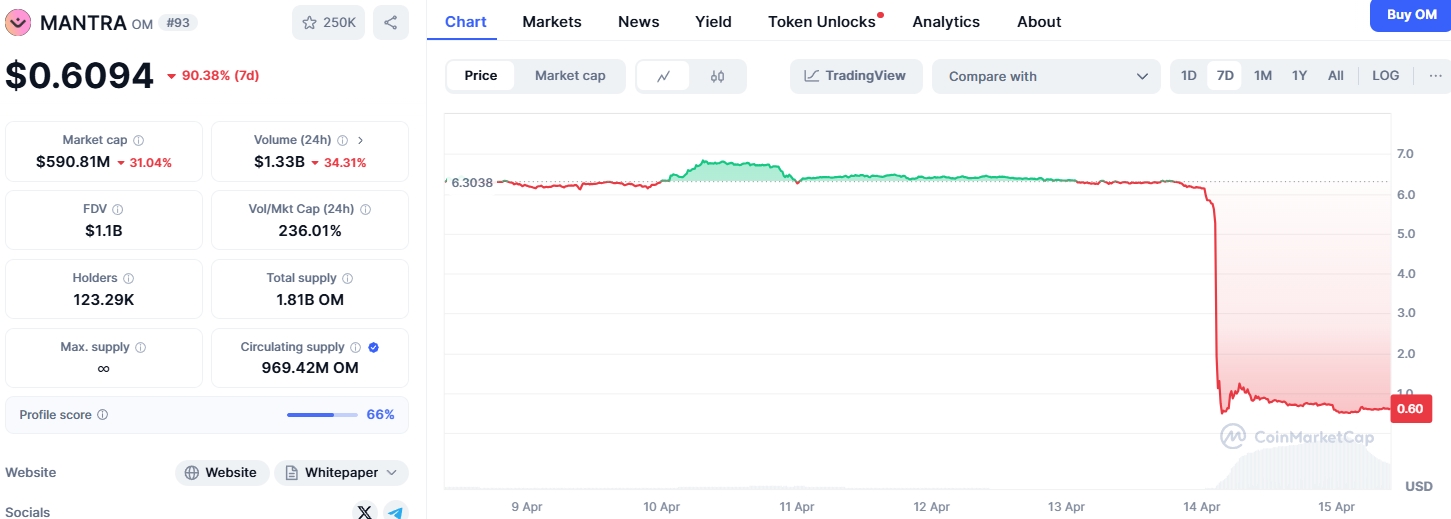Click the 0.60 current price label
The image size is (1451, 519).
pos(1410,408)
